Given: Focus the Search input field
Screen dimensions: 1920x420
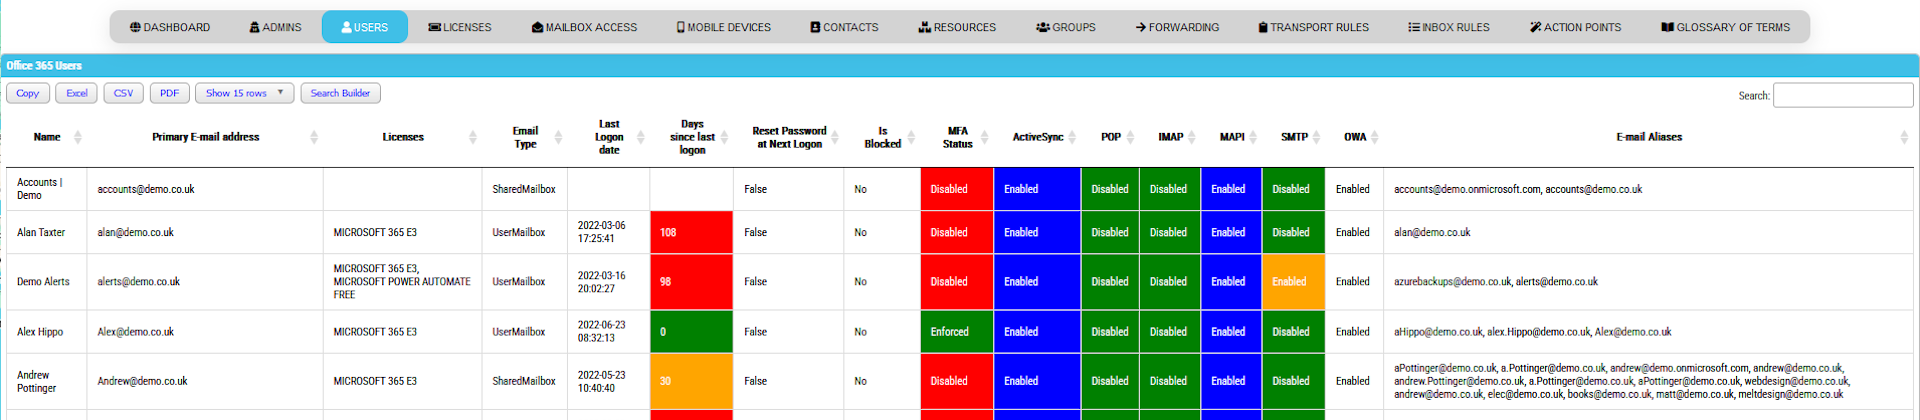Looking at the screenshot, I should [x=1842, y=95].
